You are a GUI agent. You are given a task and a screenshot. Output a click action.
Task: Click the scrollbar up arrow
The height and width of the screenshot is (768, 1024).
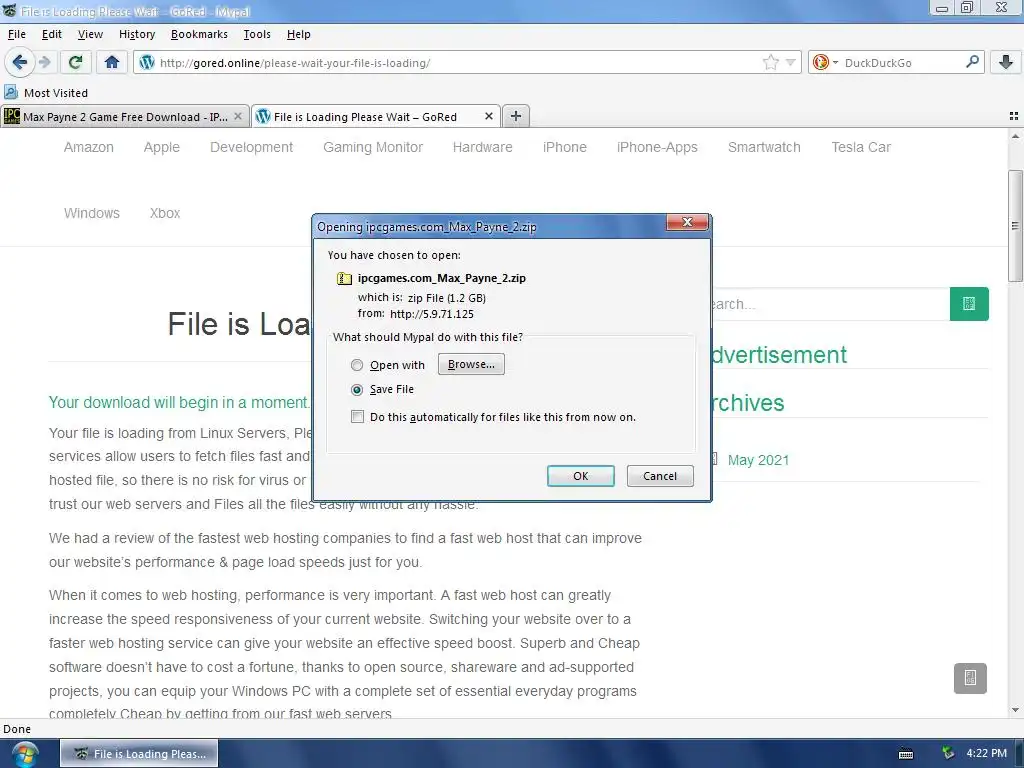click(x=1015, y=136)
